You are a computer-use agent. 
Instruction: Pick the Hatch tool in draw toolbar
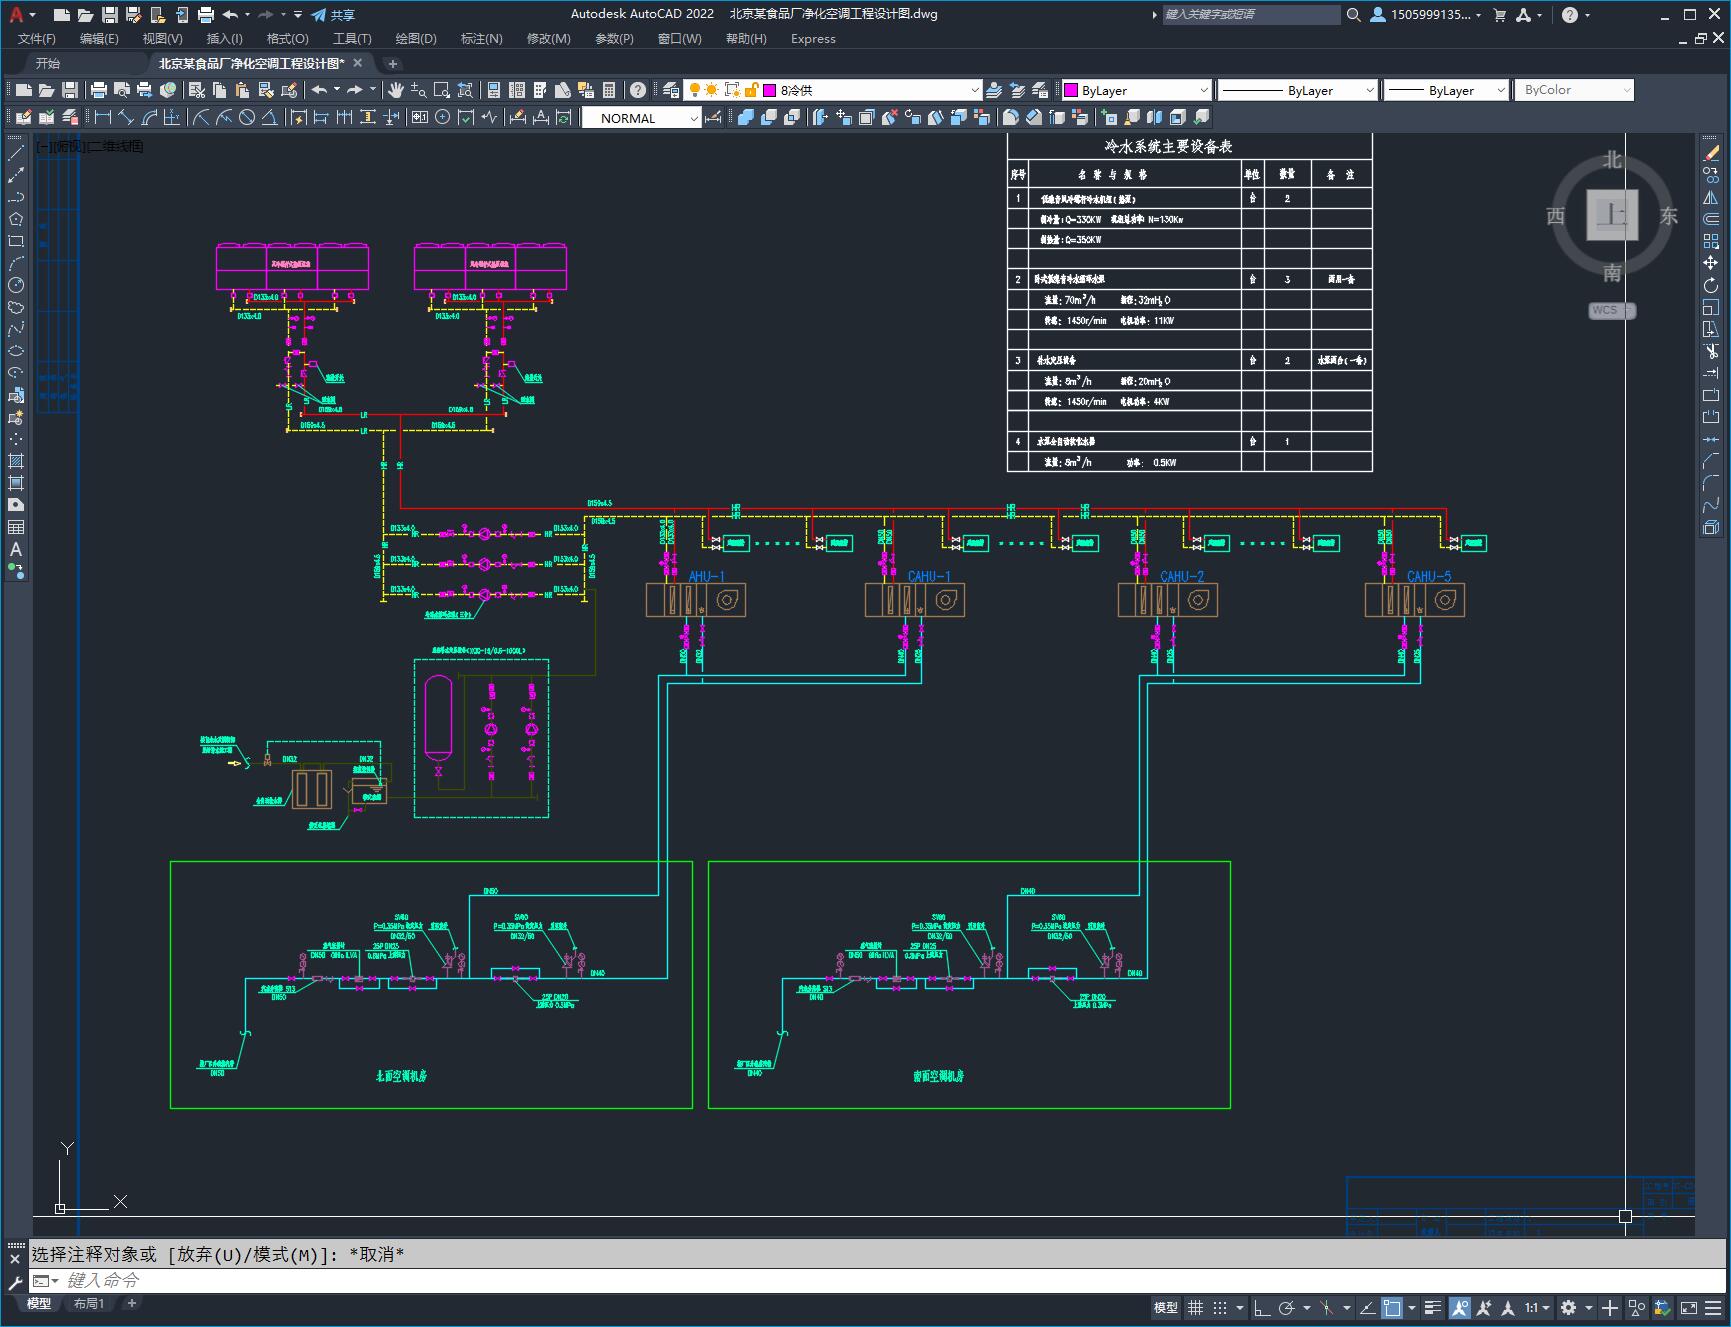pos(16,461)
